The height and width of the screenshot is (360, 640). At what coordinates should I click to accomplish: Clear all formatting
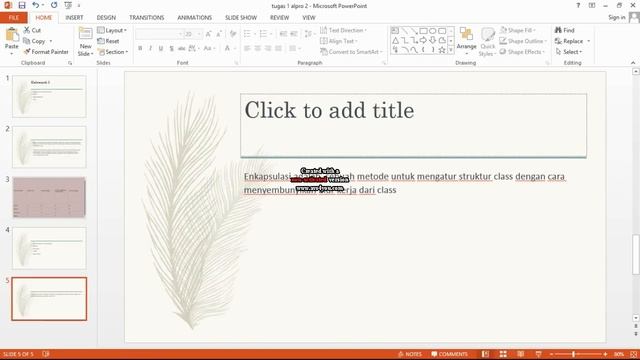(x=233, y=34)
